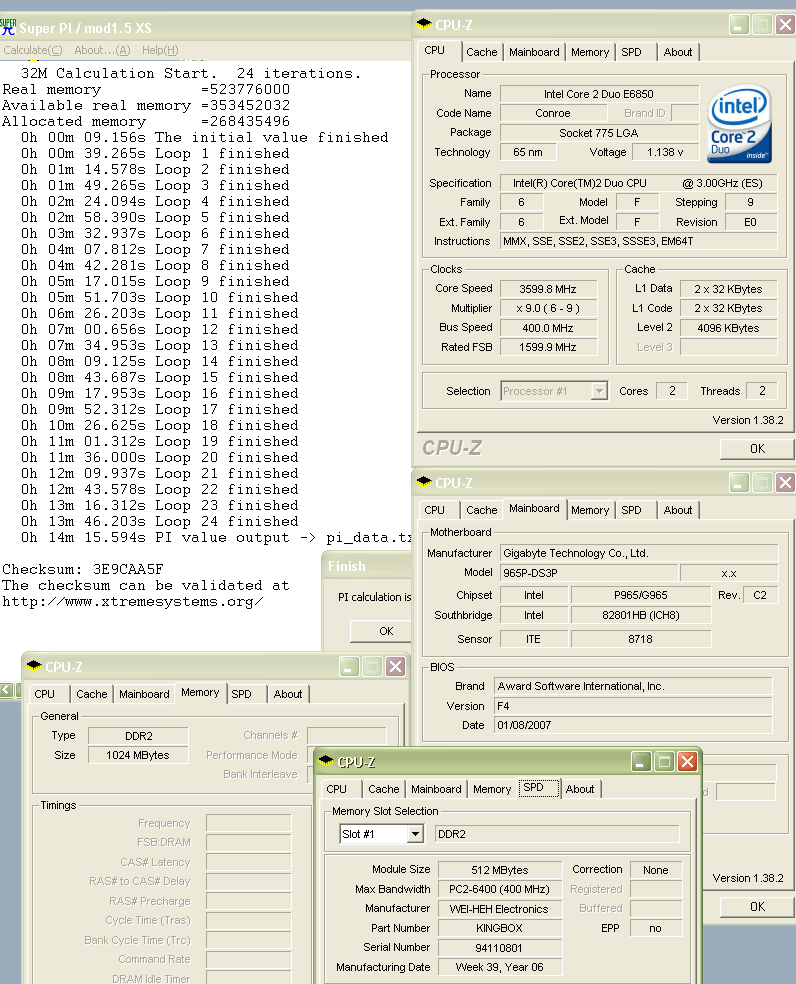Close the SPD CPU-Z window
Image resolution: width=796 pixels, height=984 pixels.
687,762
